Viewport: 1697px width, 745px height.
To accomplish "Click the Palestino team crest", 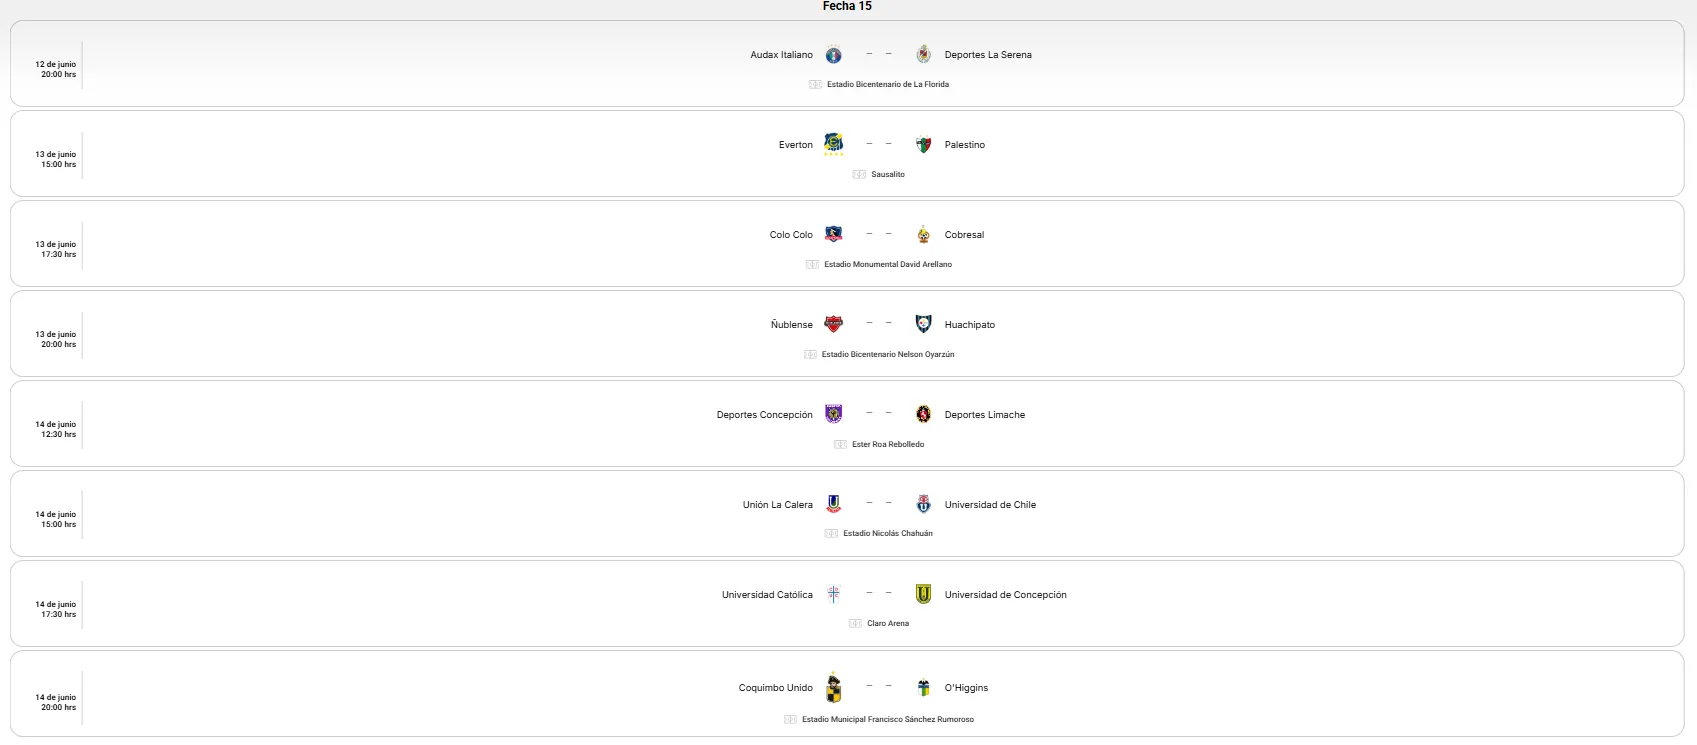I will click(x=924, y=145).
